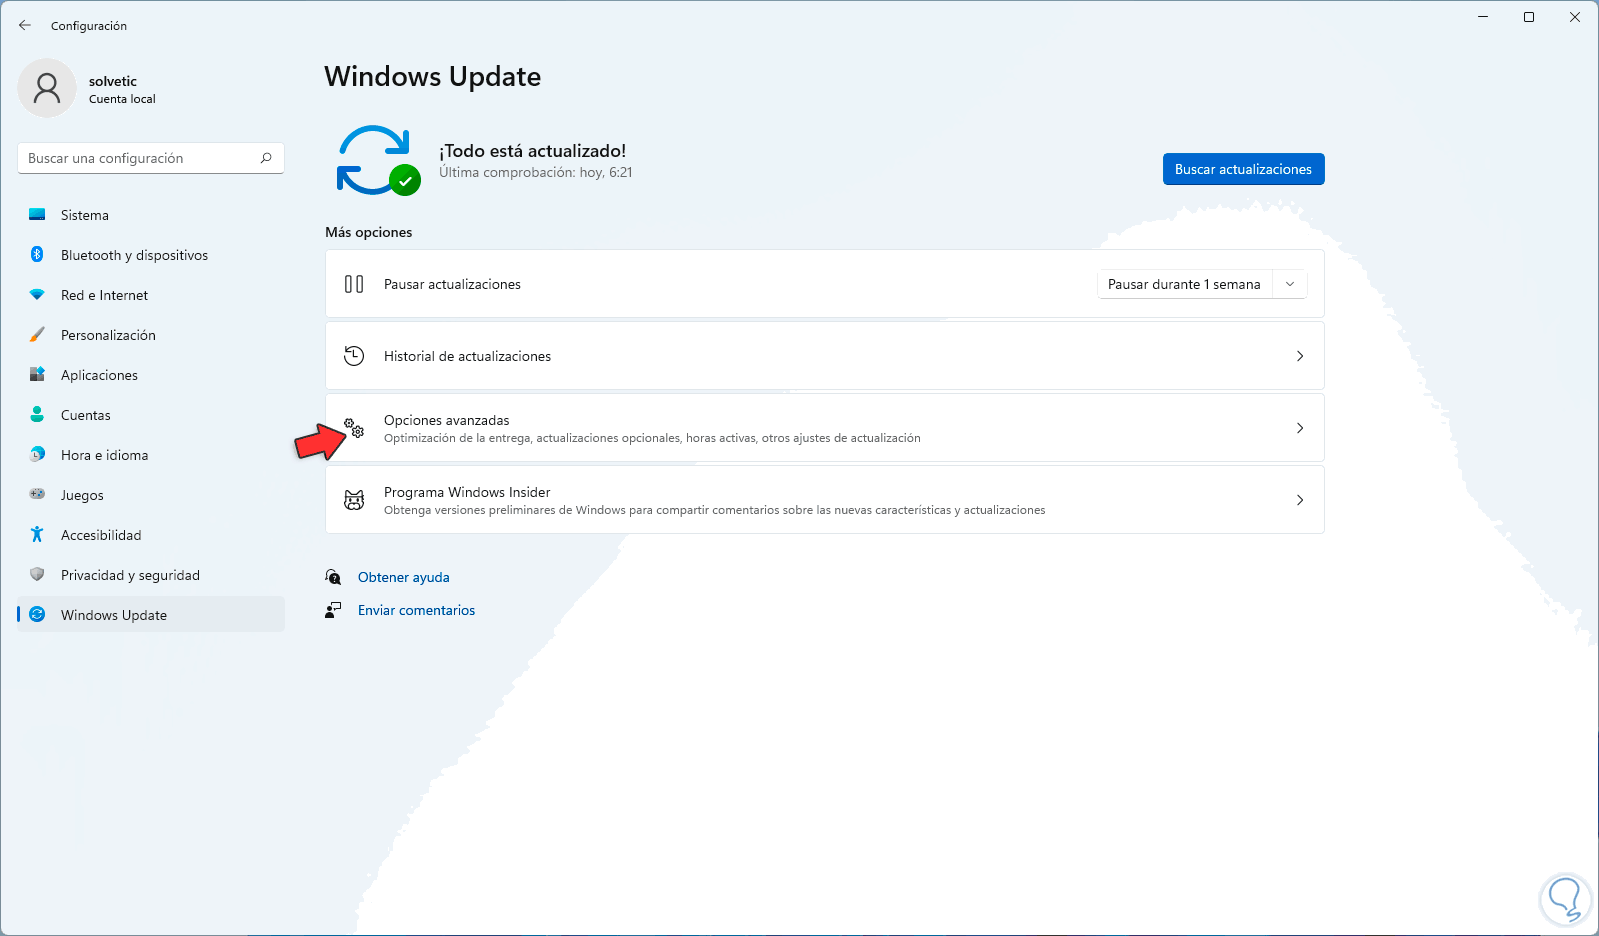Open the Pausar durante 1 semana dropdown arrow
The width and height of the screenshot is (1599, 936).
tap(1290, 284)
